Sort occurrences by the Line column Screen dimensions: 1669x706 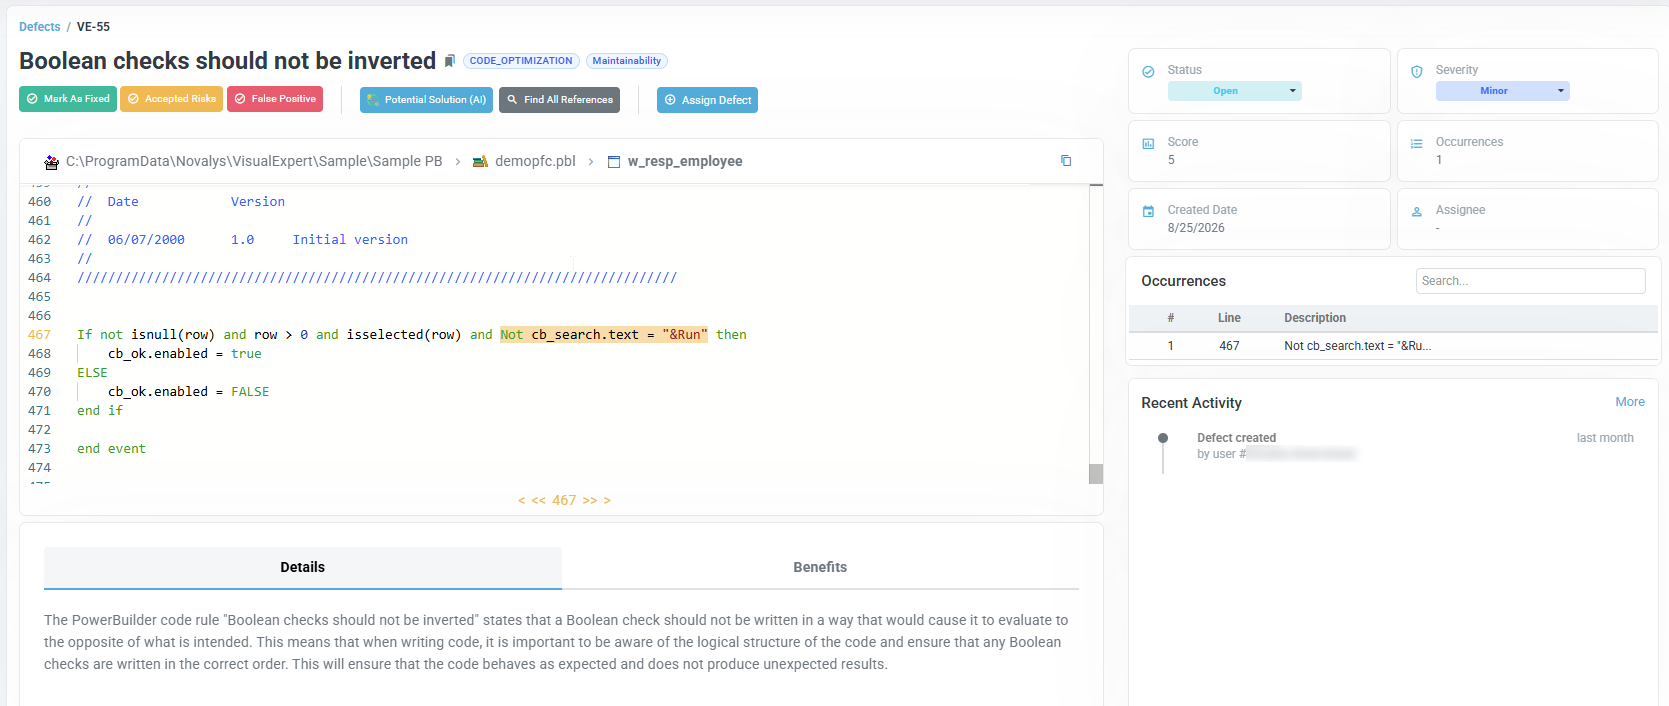(1229, 318)
